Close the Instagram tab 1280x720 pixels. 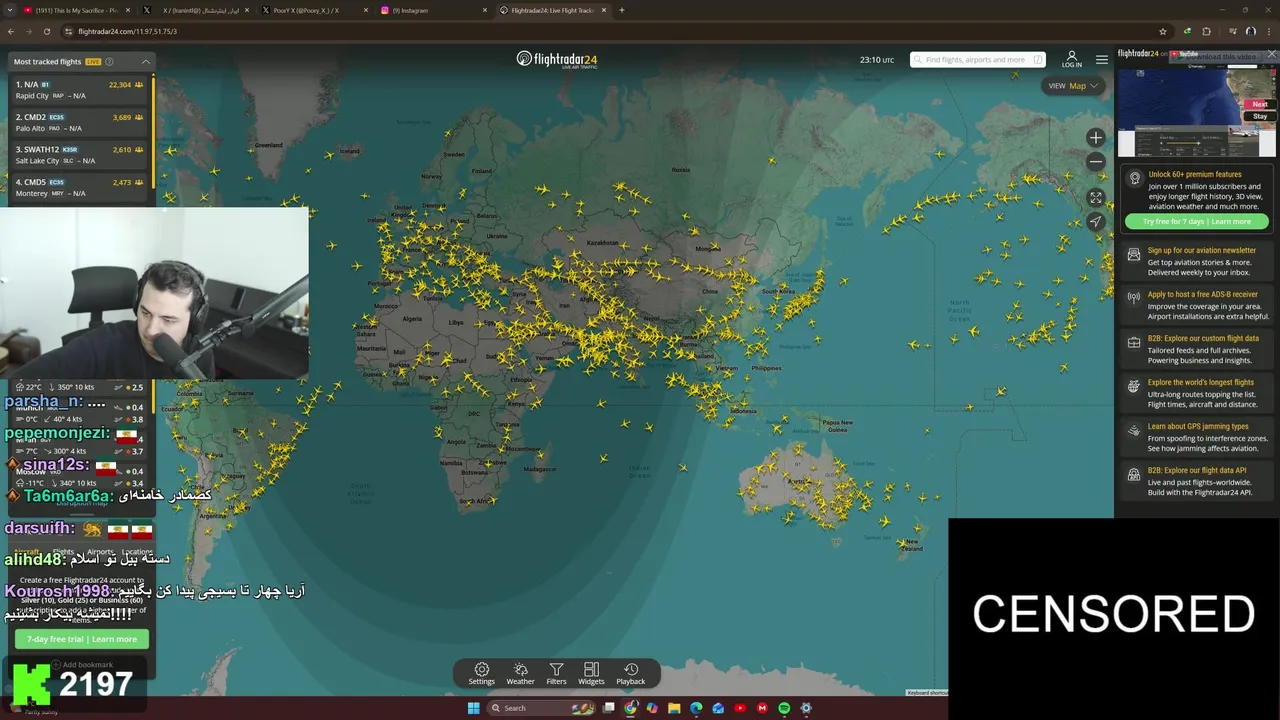click(486, 10)
